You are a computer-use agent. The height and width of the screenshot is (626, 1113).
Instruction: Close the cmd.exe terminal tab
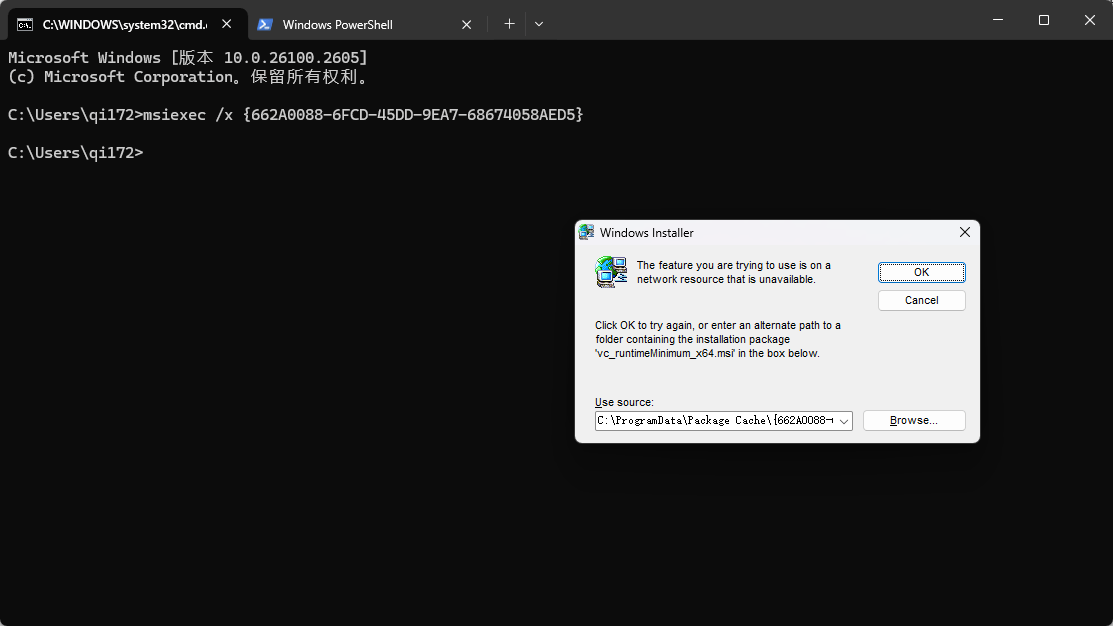tap(226, 24)
